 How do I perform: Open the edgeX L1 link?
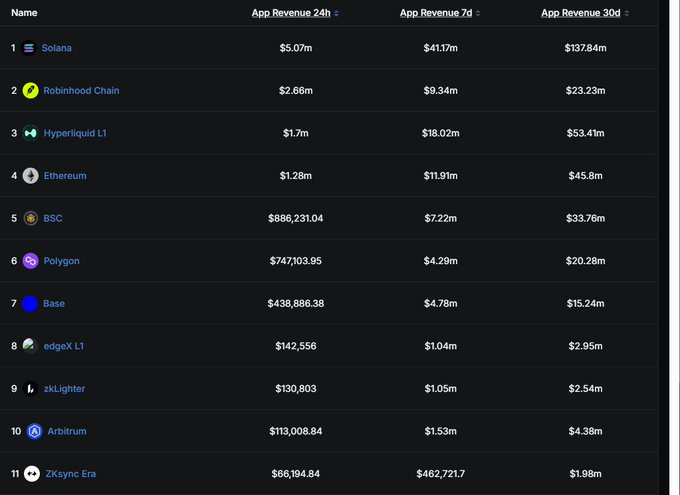tap(64, 346)
